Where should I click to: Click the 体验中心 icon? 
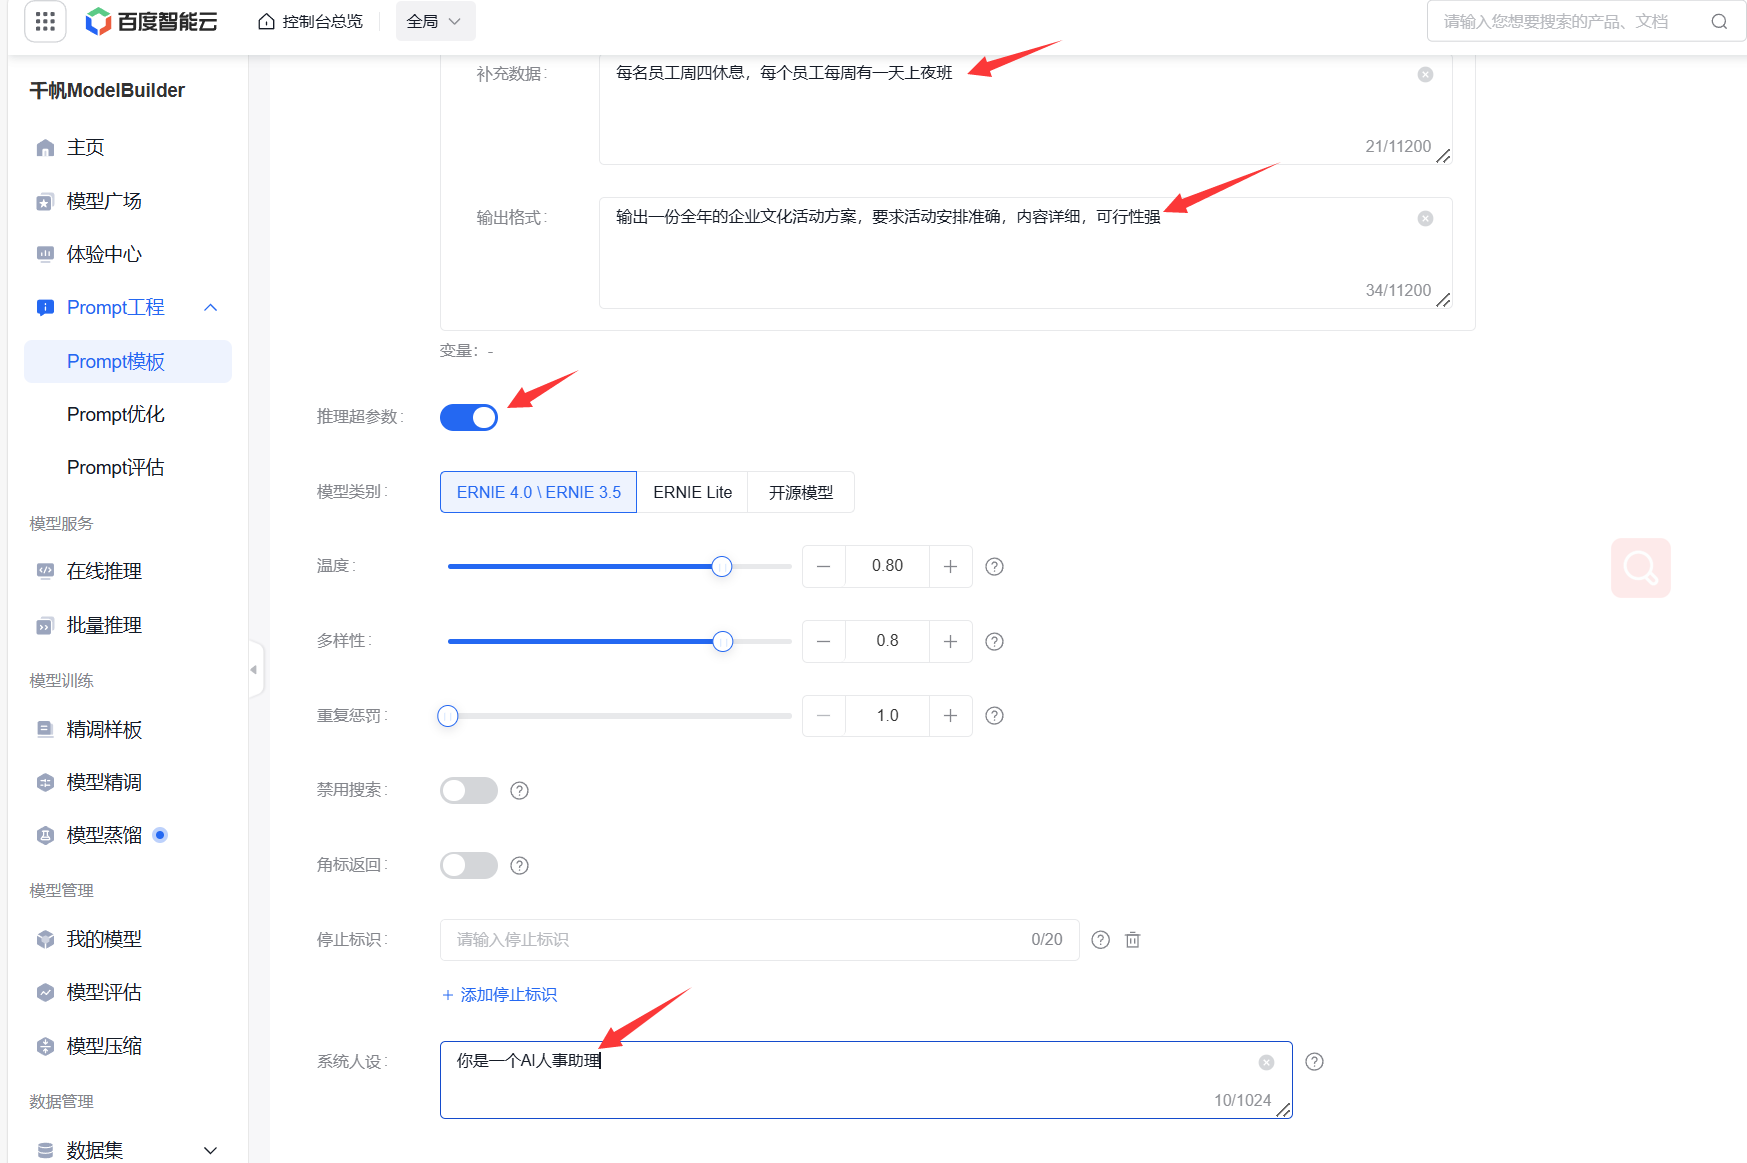pos(45,254)
